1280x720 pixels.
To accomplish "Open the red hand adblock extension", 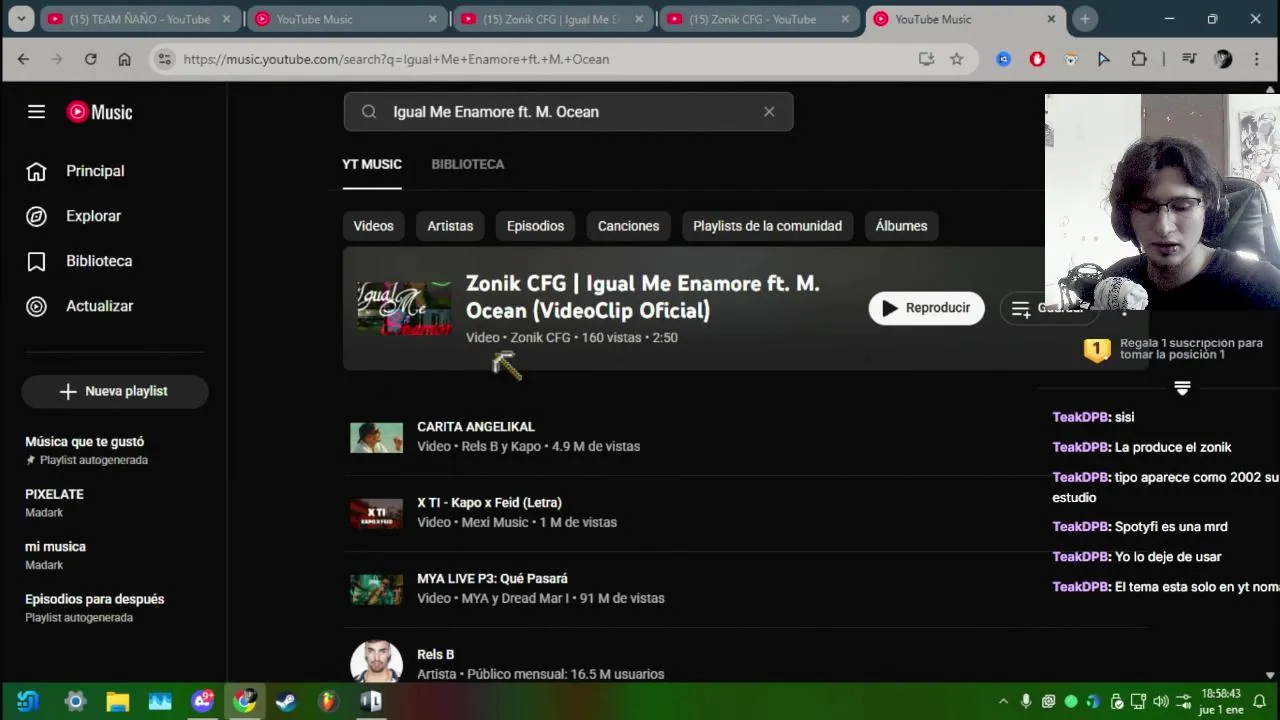I will pyautogui.click(x=1037, y=59).
